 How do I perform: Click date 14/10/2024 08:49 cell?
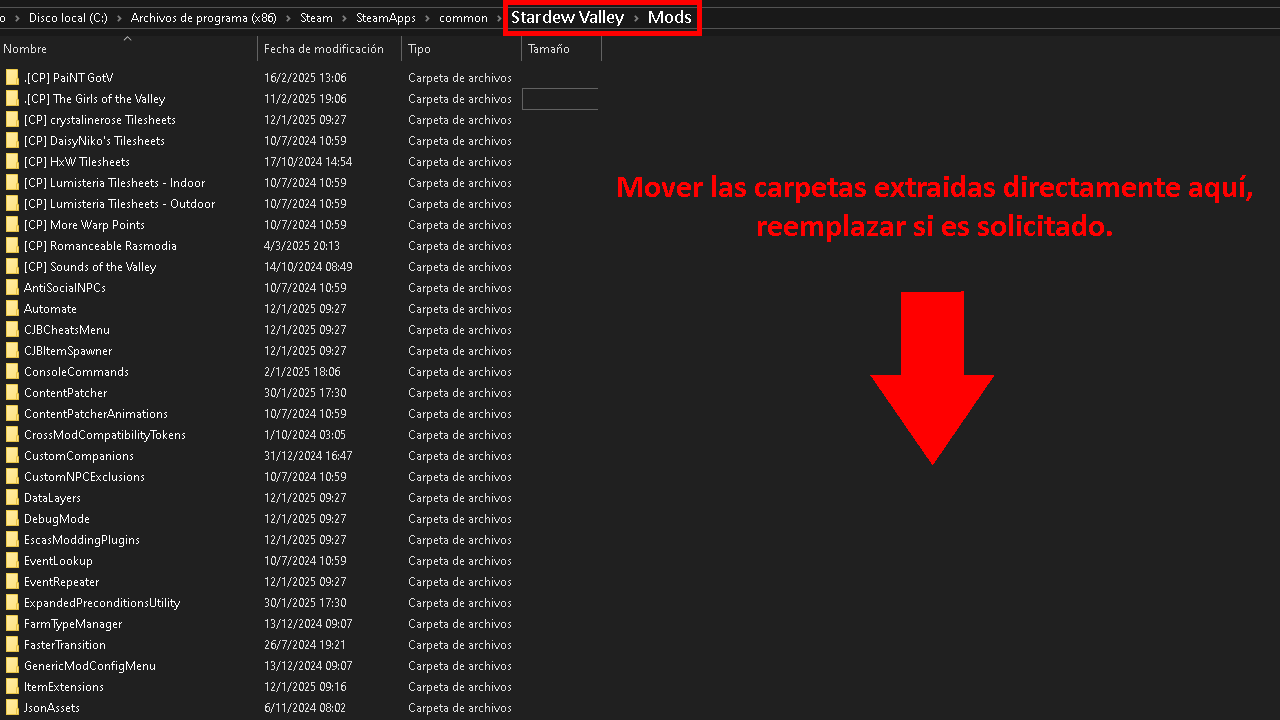308,267
